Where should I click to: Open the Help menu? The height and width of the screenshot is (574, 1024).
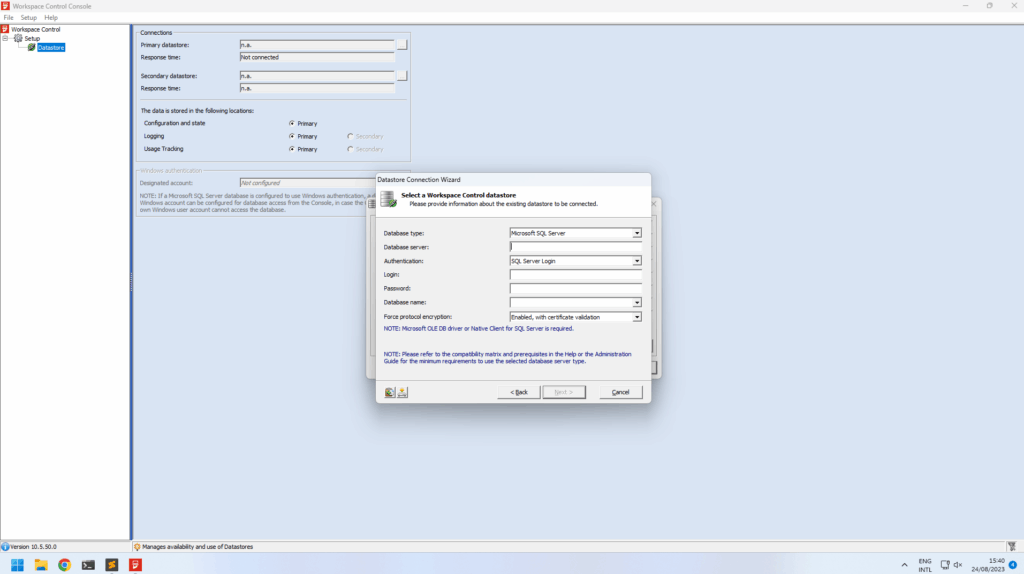pyautogui.click(x=51, y=18)
